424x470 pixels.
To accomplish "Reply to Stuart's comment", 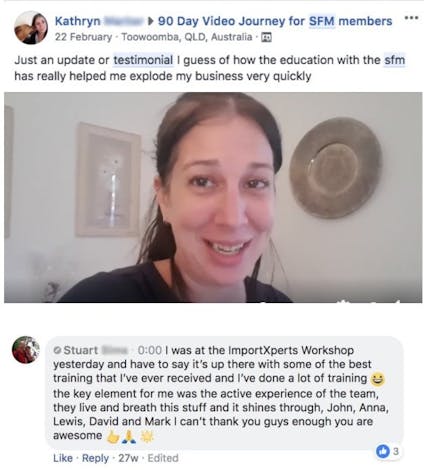I will 95,458.
